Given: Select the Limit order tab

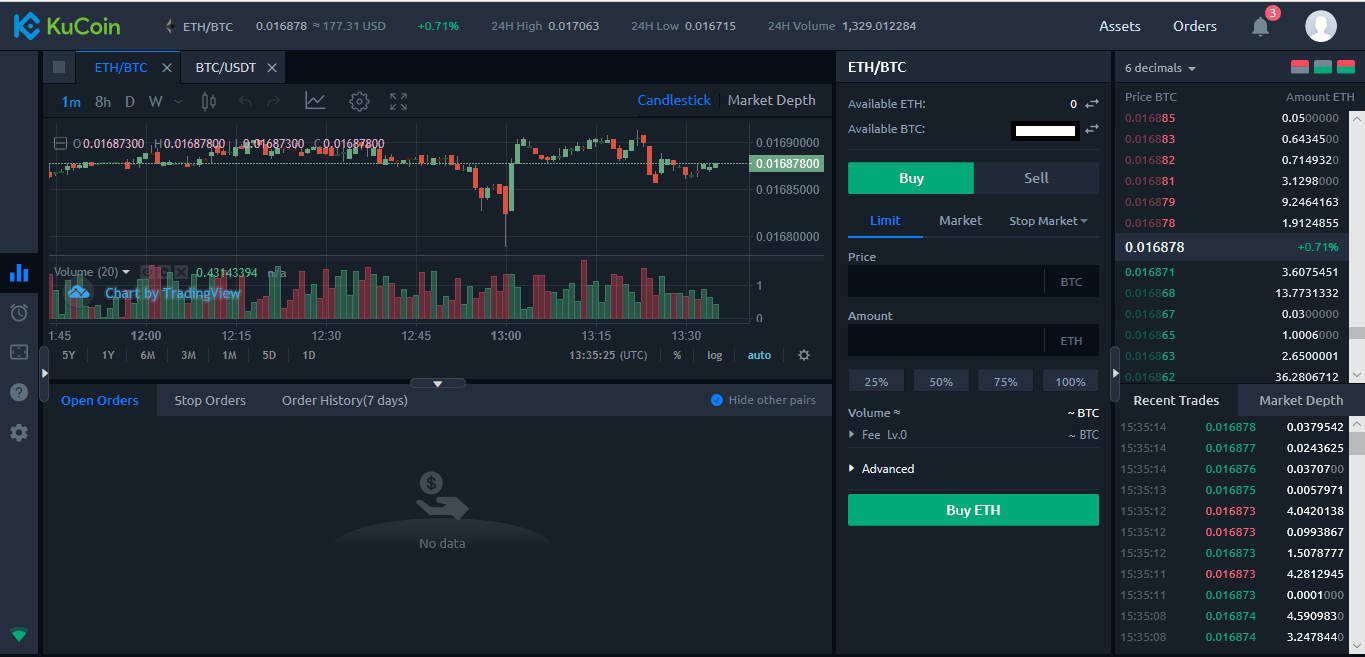Looking at the screenshot, I should click(x=885, y=220).
